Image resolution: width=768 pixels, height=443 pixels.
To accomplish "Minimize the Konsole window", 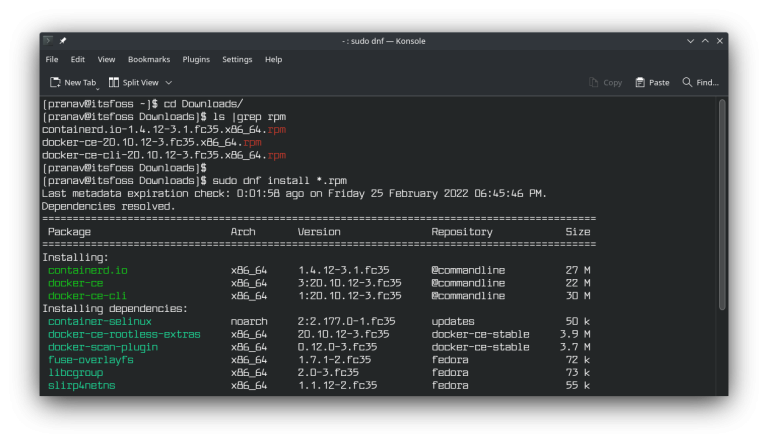I will pos(689,41).
